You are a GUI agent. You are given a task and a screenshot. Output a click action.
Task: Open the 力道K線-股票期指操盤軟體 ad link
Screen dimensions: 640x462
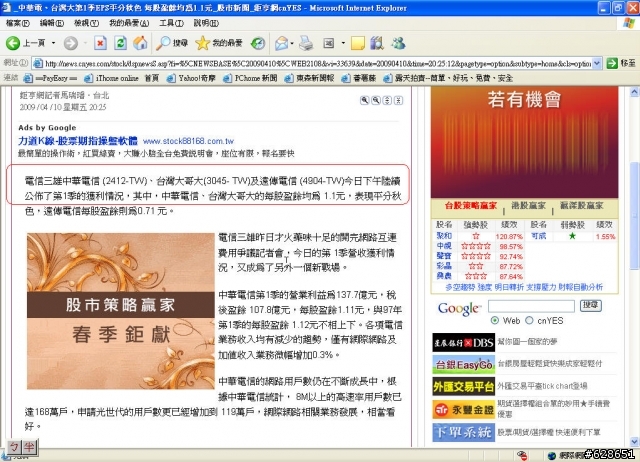[78, 141]
